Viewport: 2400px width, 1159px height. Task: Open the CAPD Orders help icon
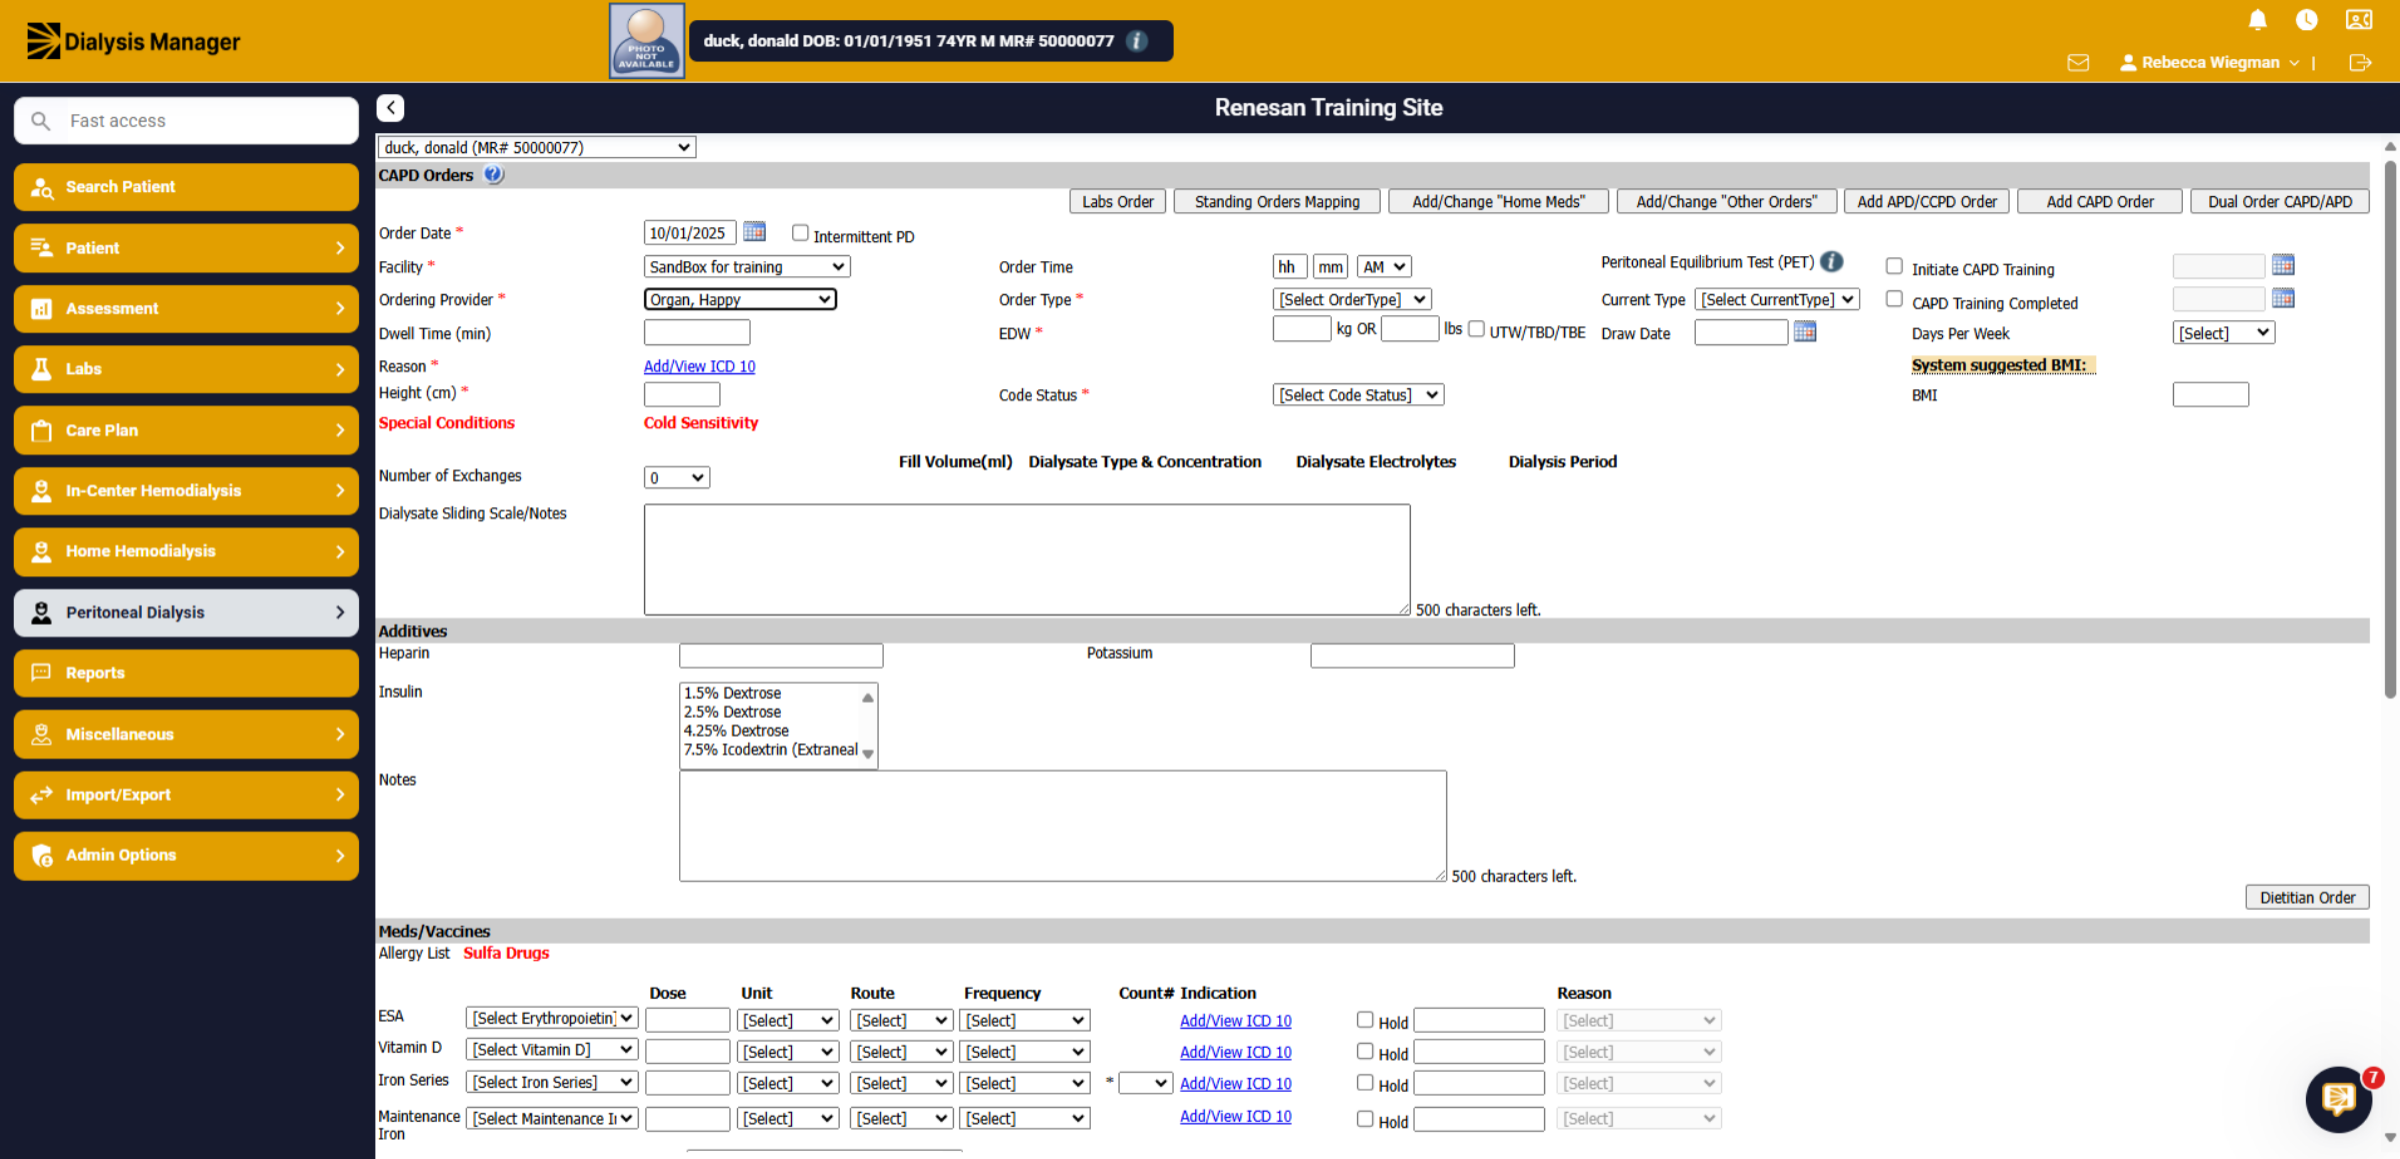[x=494, y=175]
